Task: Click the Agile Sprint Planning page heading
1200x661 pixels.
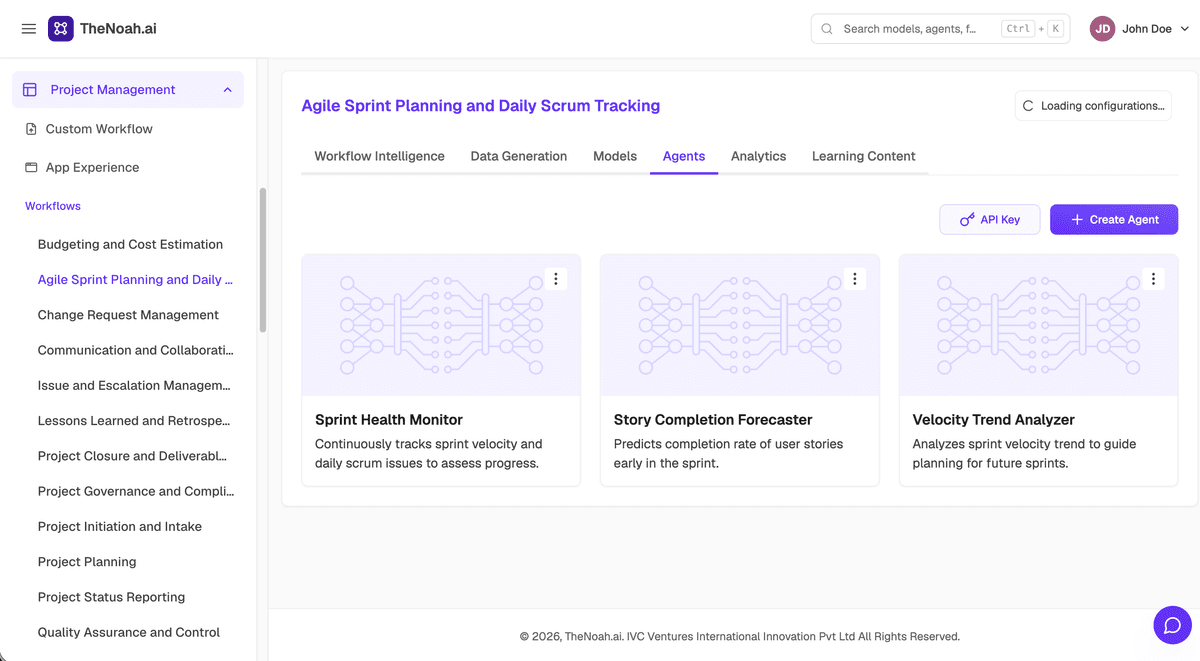Action: 481,106
